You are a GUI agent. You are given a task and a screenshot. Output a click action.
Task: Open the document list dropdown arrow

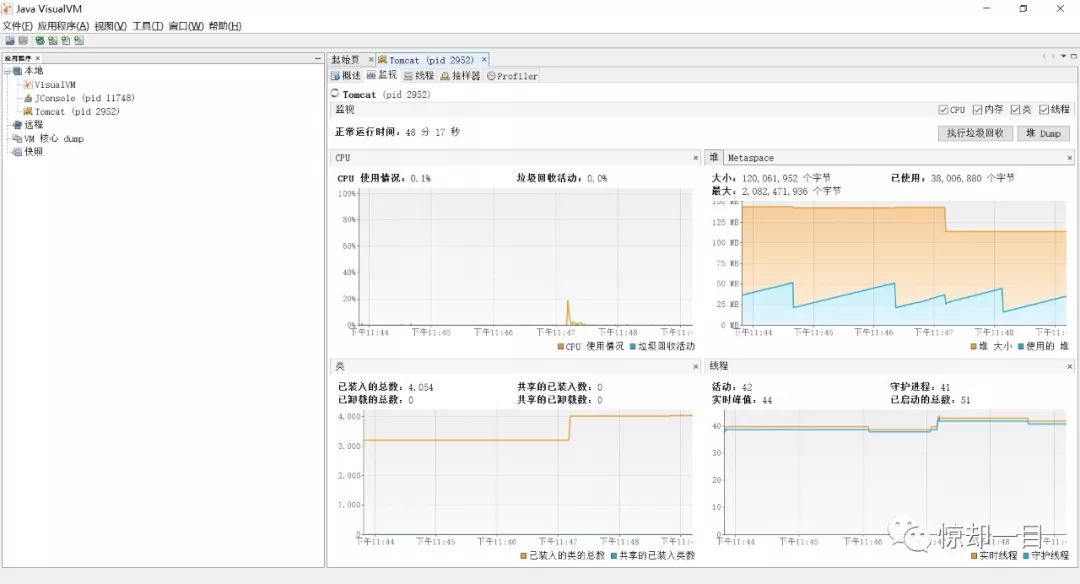(x=1063, y=56)
